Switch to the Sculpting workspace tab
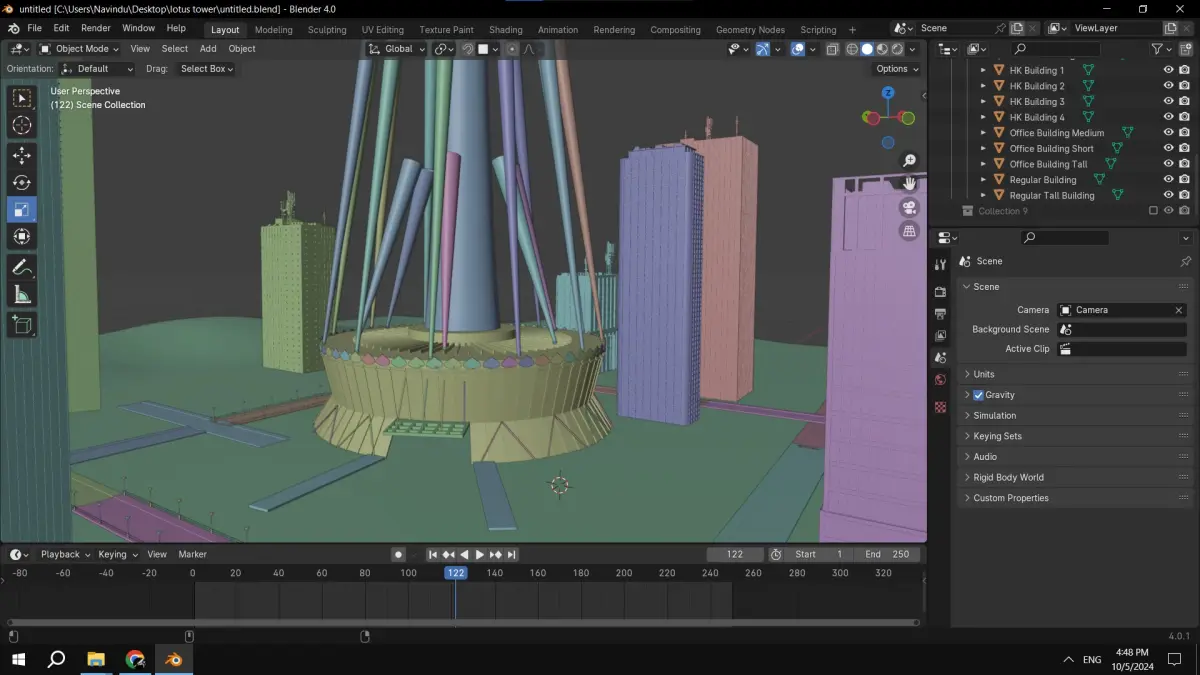This screenshot has width=1200, height=675. point(327,30)
